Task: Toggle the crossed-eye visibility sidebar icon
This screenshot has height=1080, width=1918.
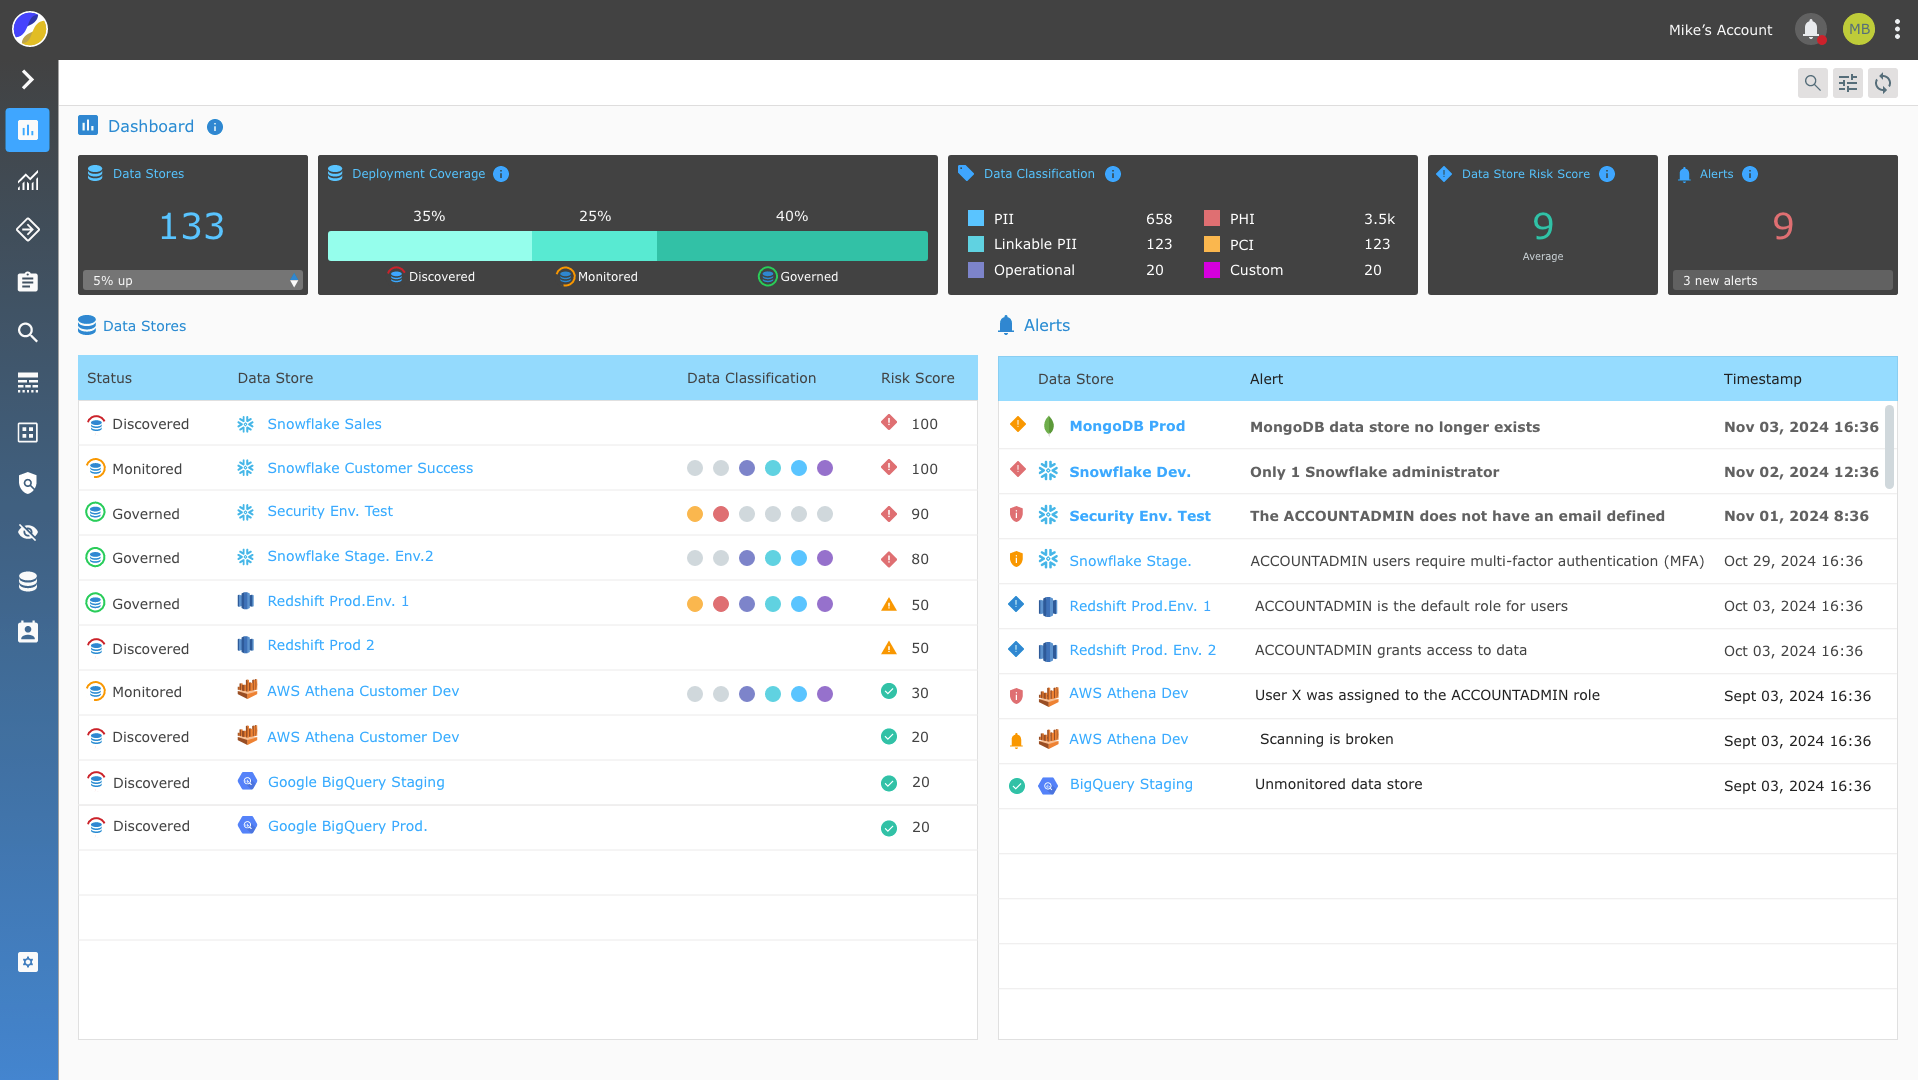Action: (28, 532)
